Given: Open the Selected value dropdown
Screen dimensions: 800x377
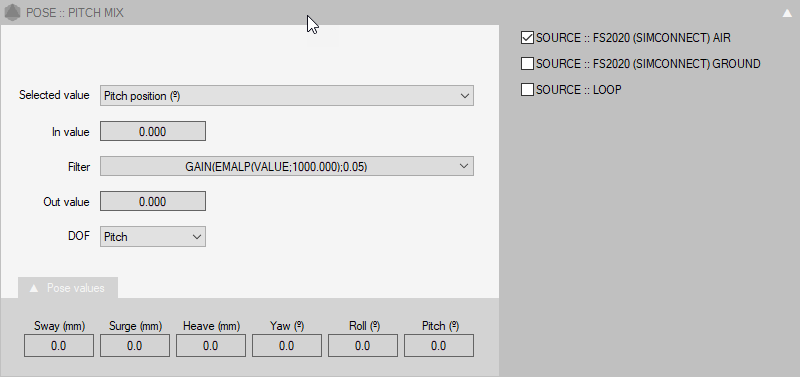Looking at the screenshot, I should (x=287, y=96).
